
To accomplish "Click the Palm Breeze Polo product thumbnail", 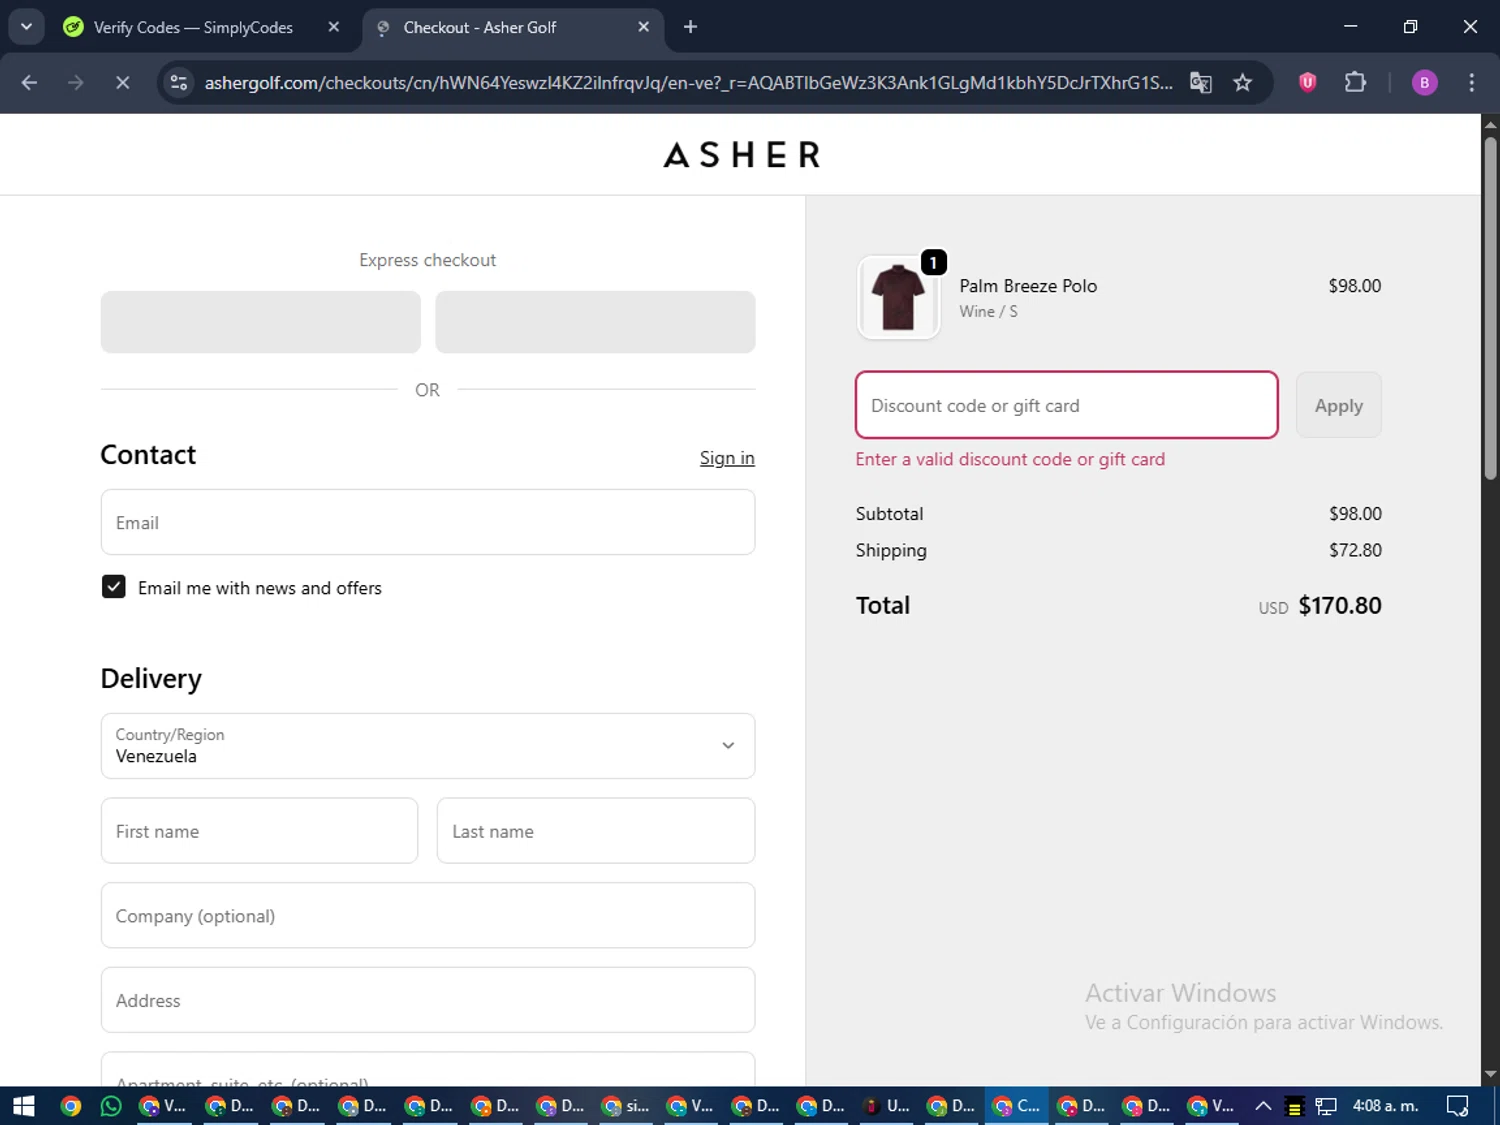I will pos(898,298).
